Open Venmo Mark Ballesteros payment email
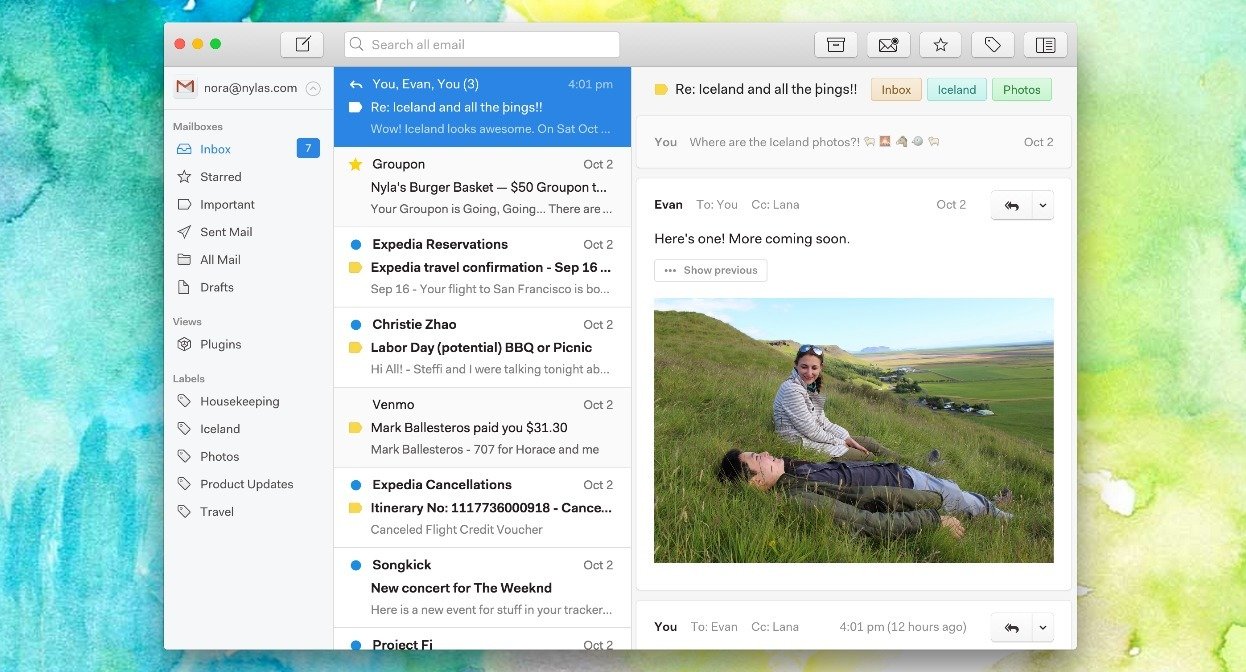 point(482,427)
